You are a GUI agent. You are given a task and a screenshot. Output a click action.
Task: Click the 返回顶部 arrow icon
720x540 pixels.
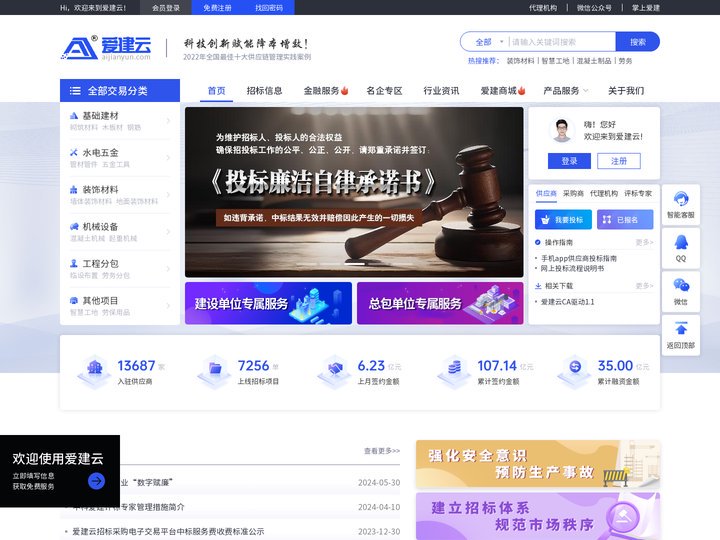(681, 329)
